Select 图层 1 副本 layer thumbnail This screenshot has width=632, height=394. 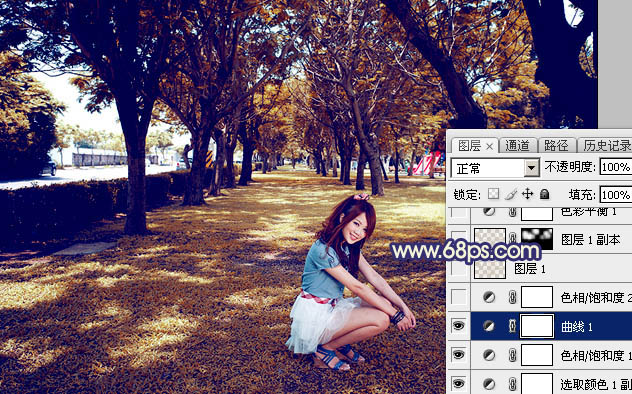pos(490,238)
